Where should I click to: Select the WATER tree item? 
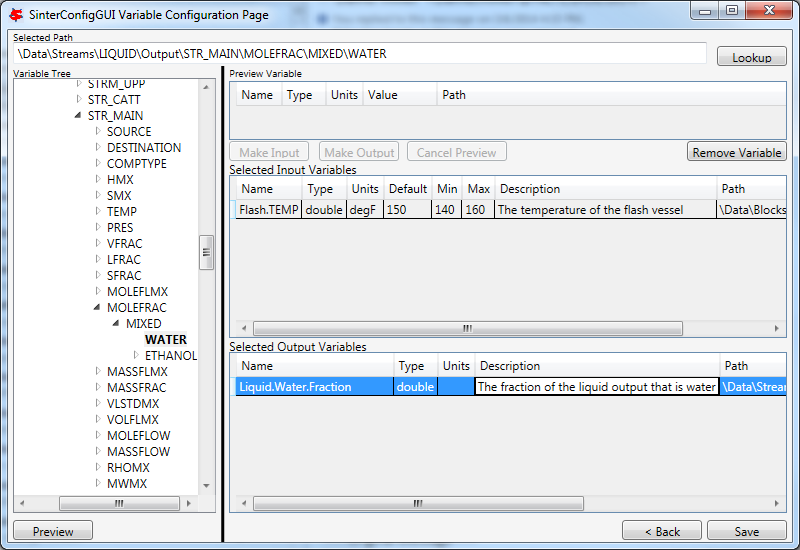coord(166,339)
